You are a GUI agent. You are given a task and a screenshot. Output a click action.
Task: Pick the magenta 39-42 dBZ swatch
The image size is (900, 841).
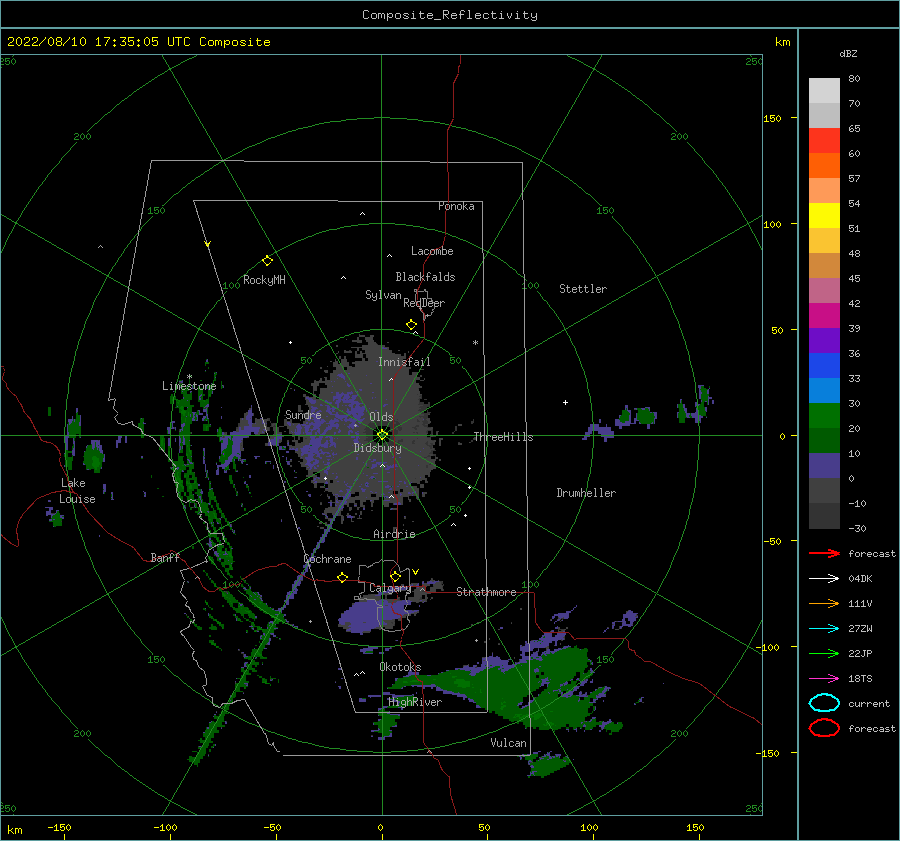pyautogui.click(x=824, y=315)
